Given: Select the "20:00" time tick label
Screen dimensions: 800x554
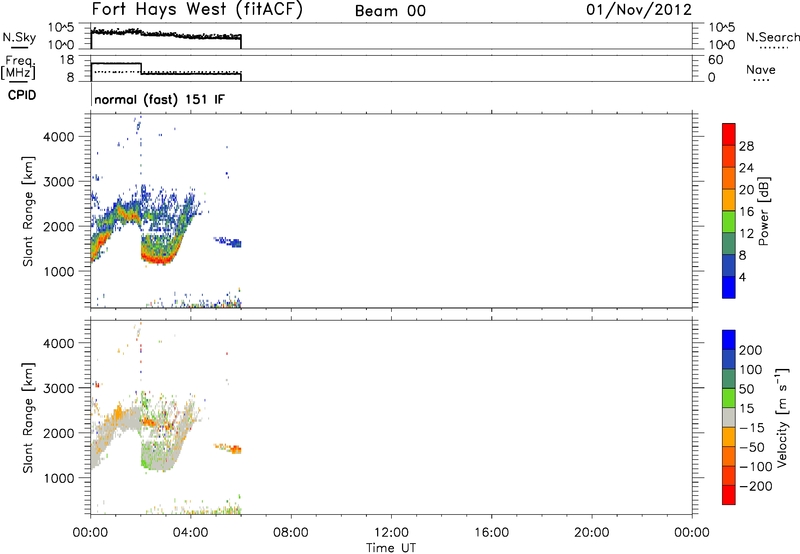Looking at the screenshot, I should (592, 533).
